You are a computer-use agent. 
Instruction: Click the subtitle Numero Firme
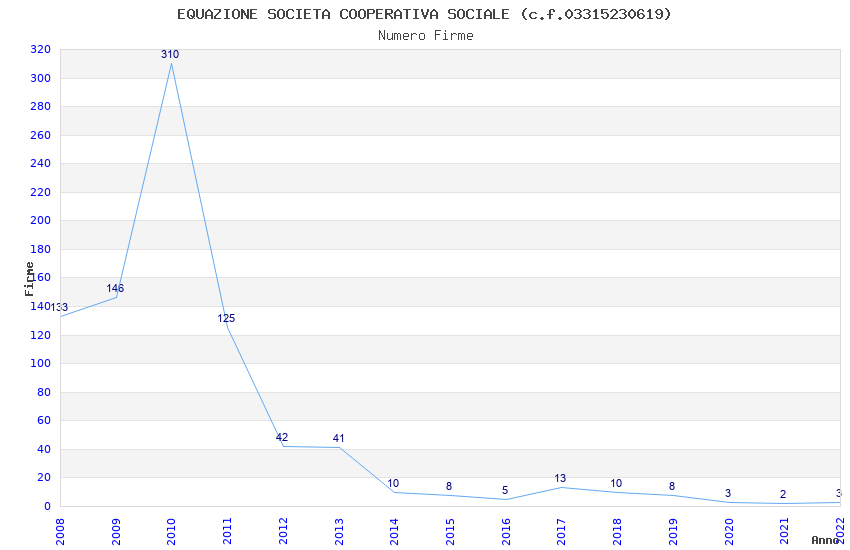[x=426, y=36]
